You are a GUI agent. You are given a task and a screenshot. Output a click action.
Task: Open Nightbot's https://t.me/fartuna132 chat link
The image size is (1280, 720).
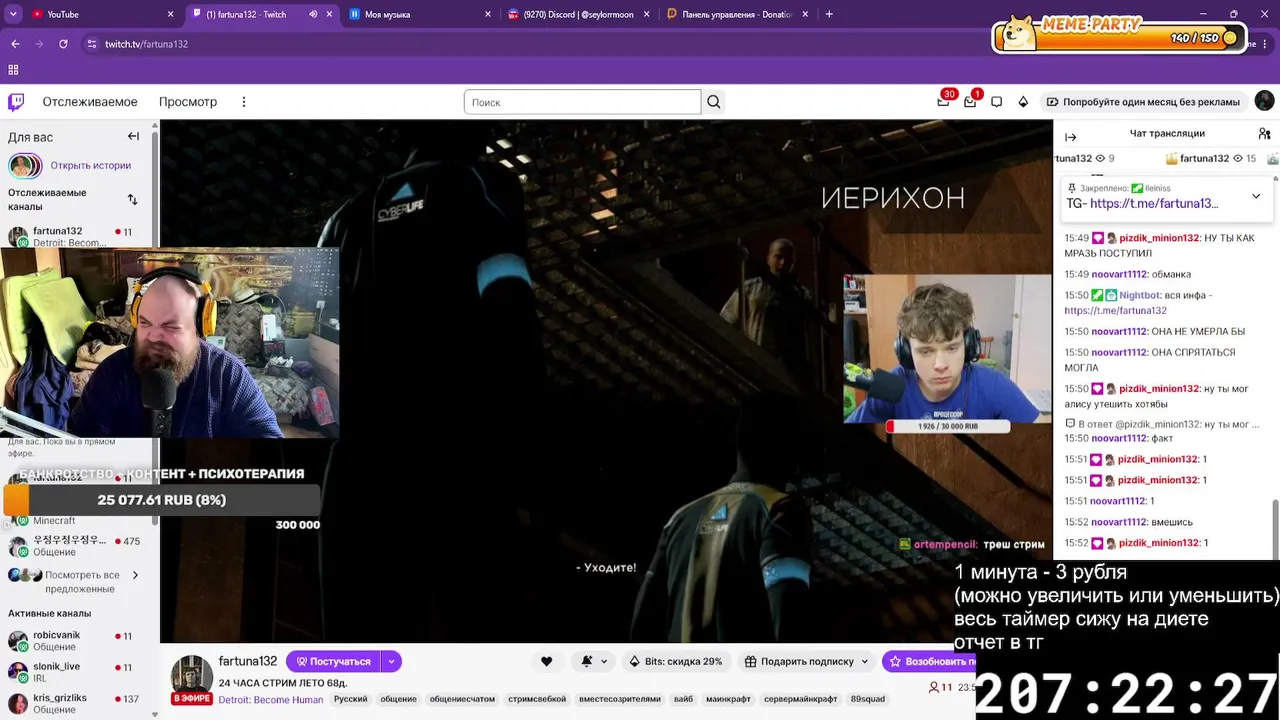click(1115, 311)
